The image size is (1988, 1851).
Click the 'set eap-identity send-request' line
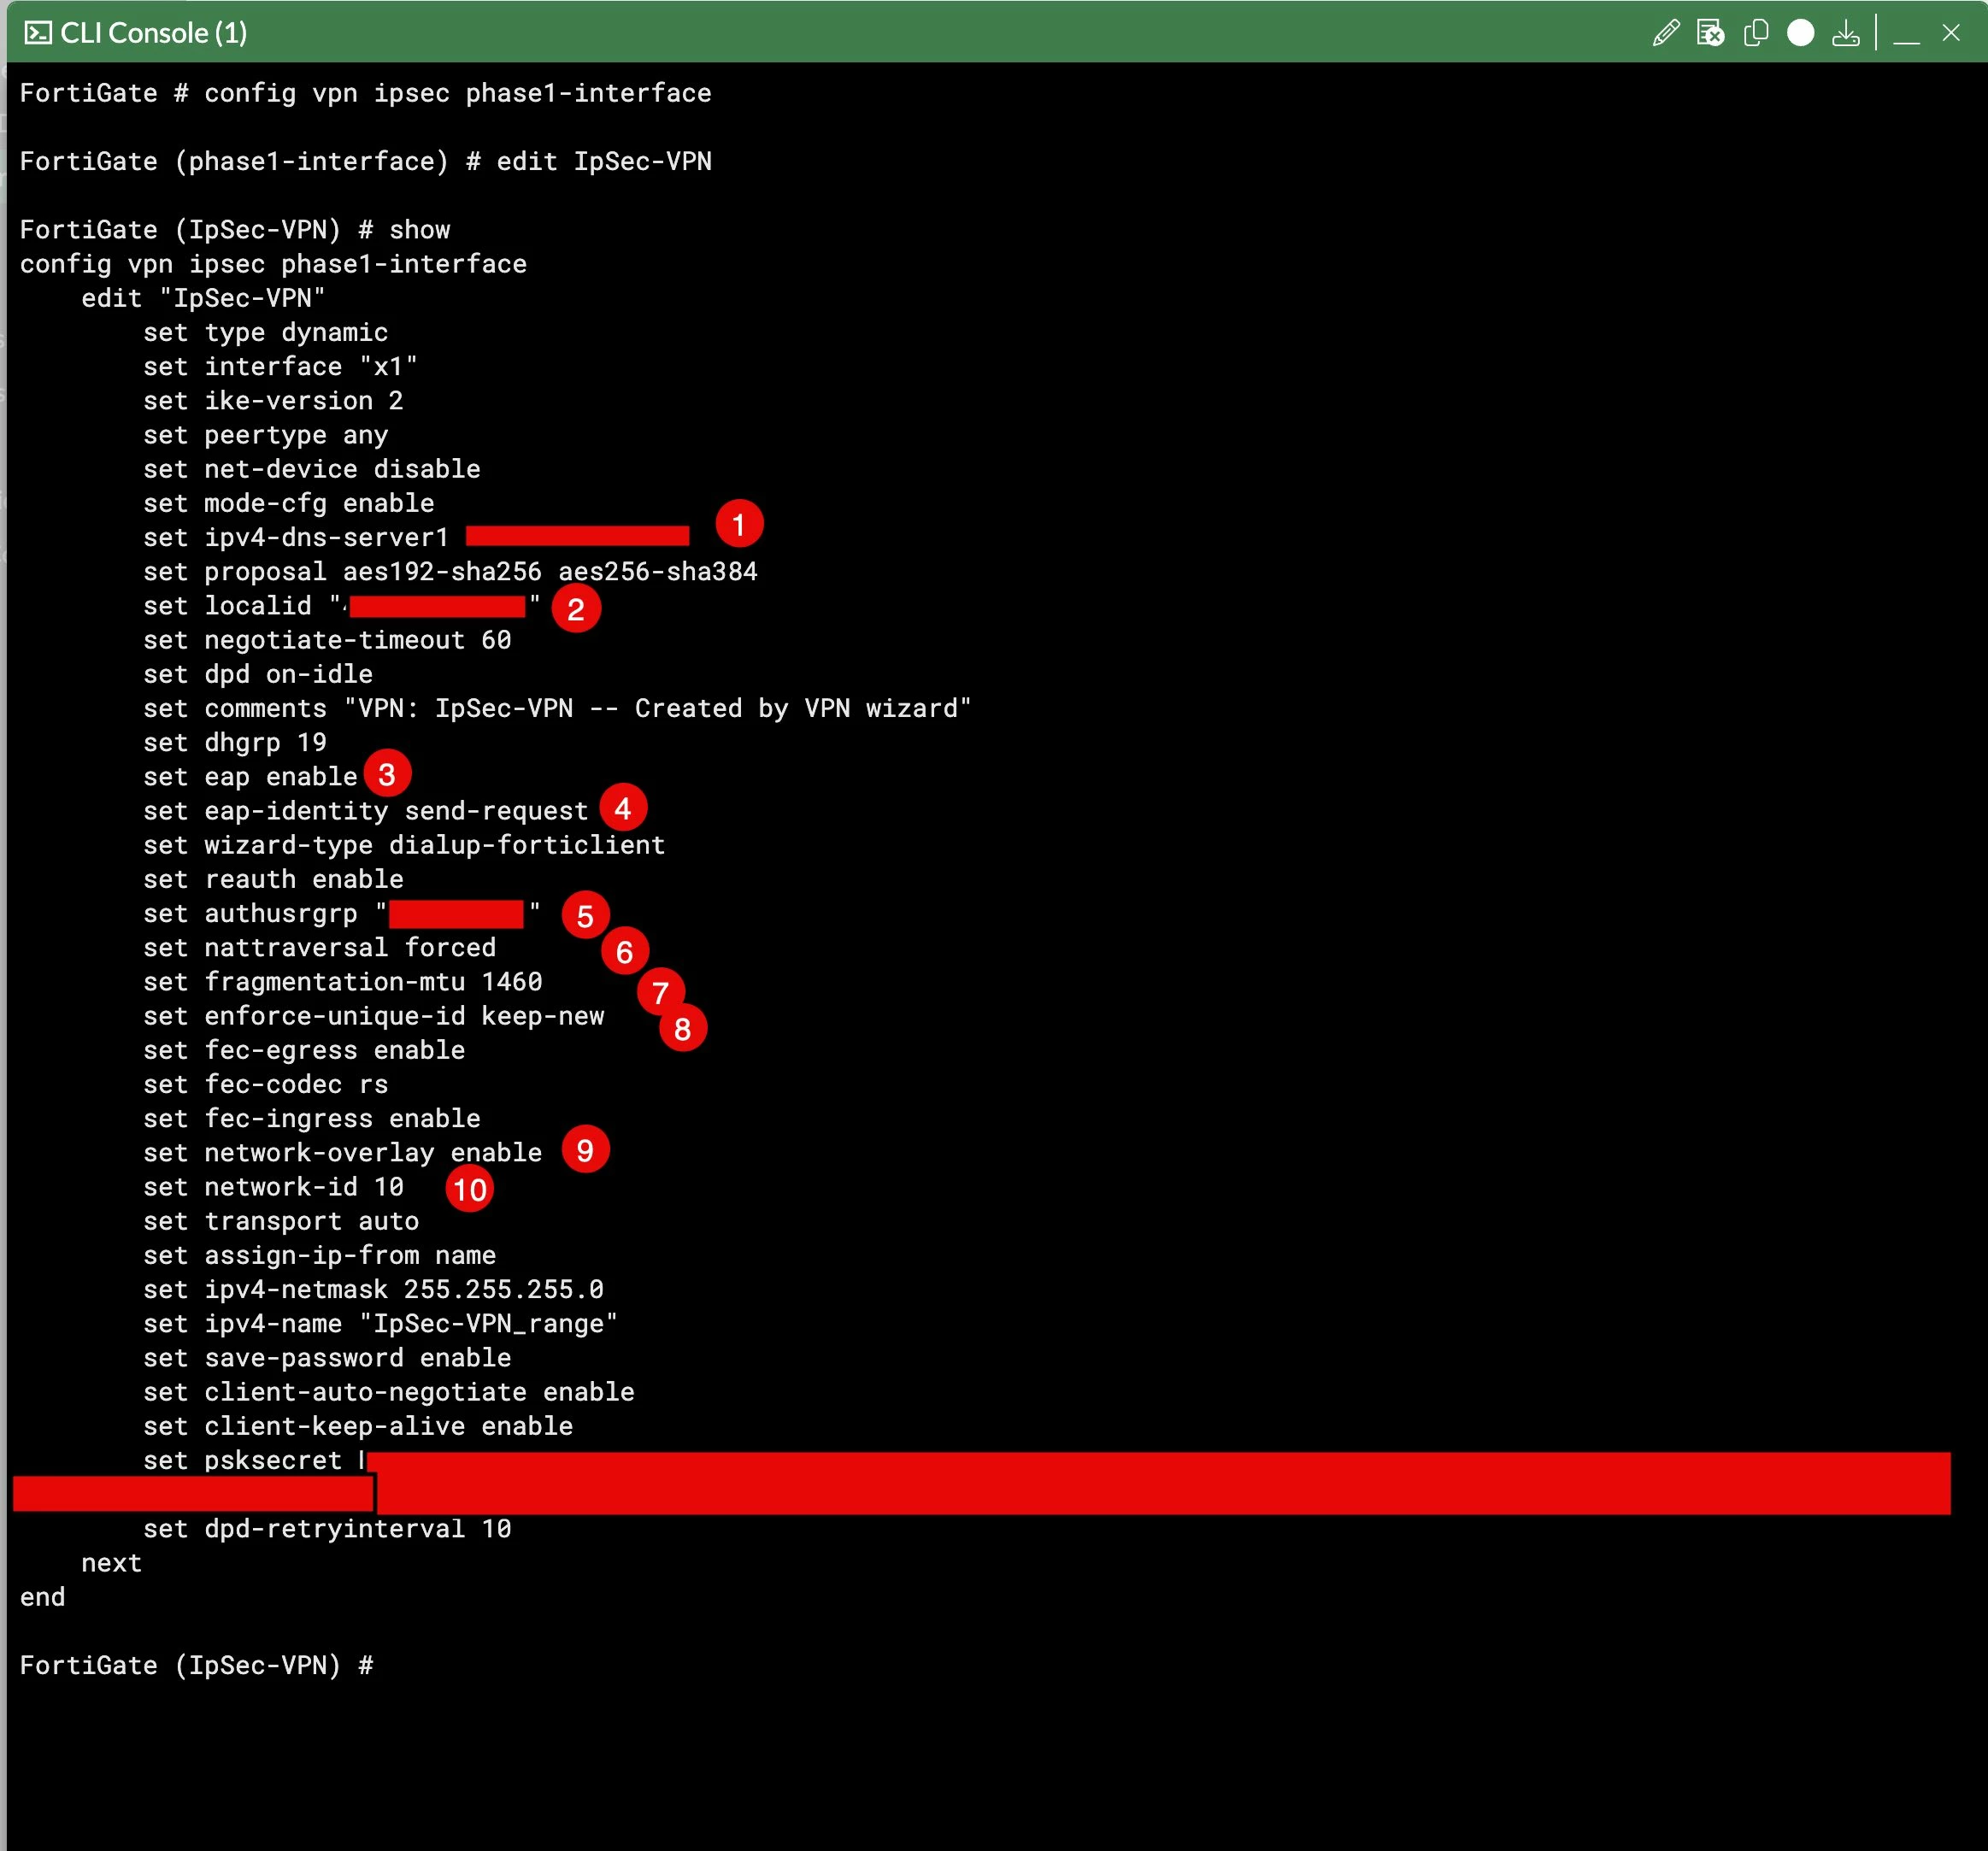pos(365,811)
